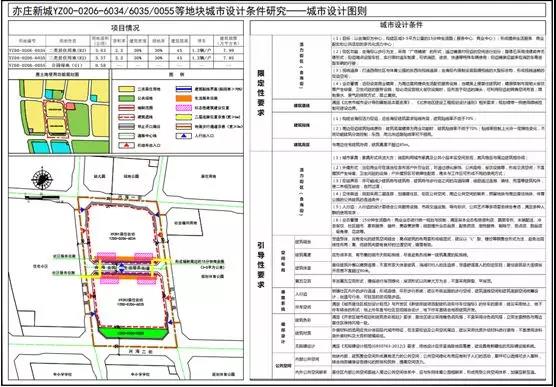Click the white road-centerline legend swatch
Image resolution: width=556 pixels, height=387 pixels.
point(127,136)
